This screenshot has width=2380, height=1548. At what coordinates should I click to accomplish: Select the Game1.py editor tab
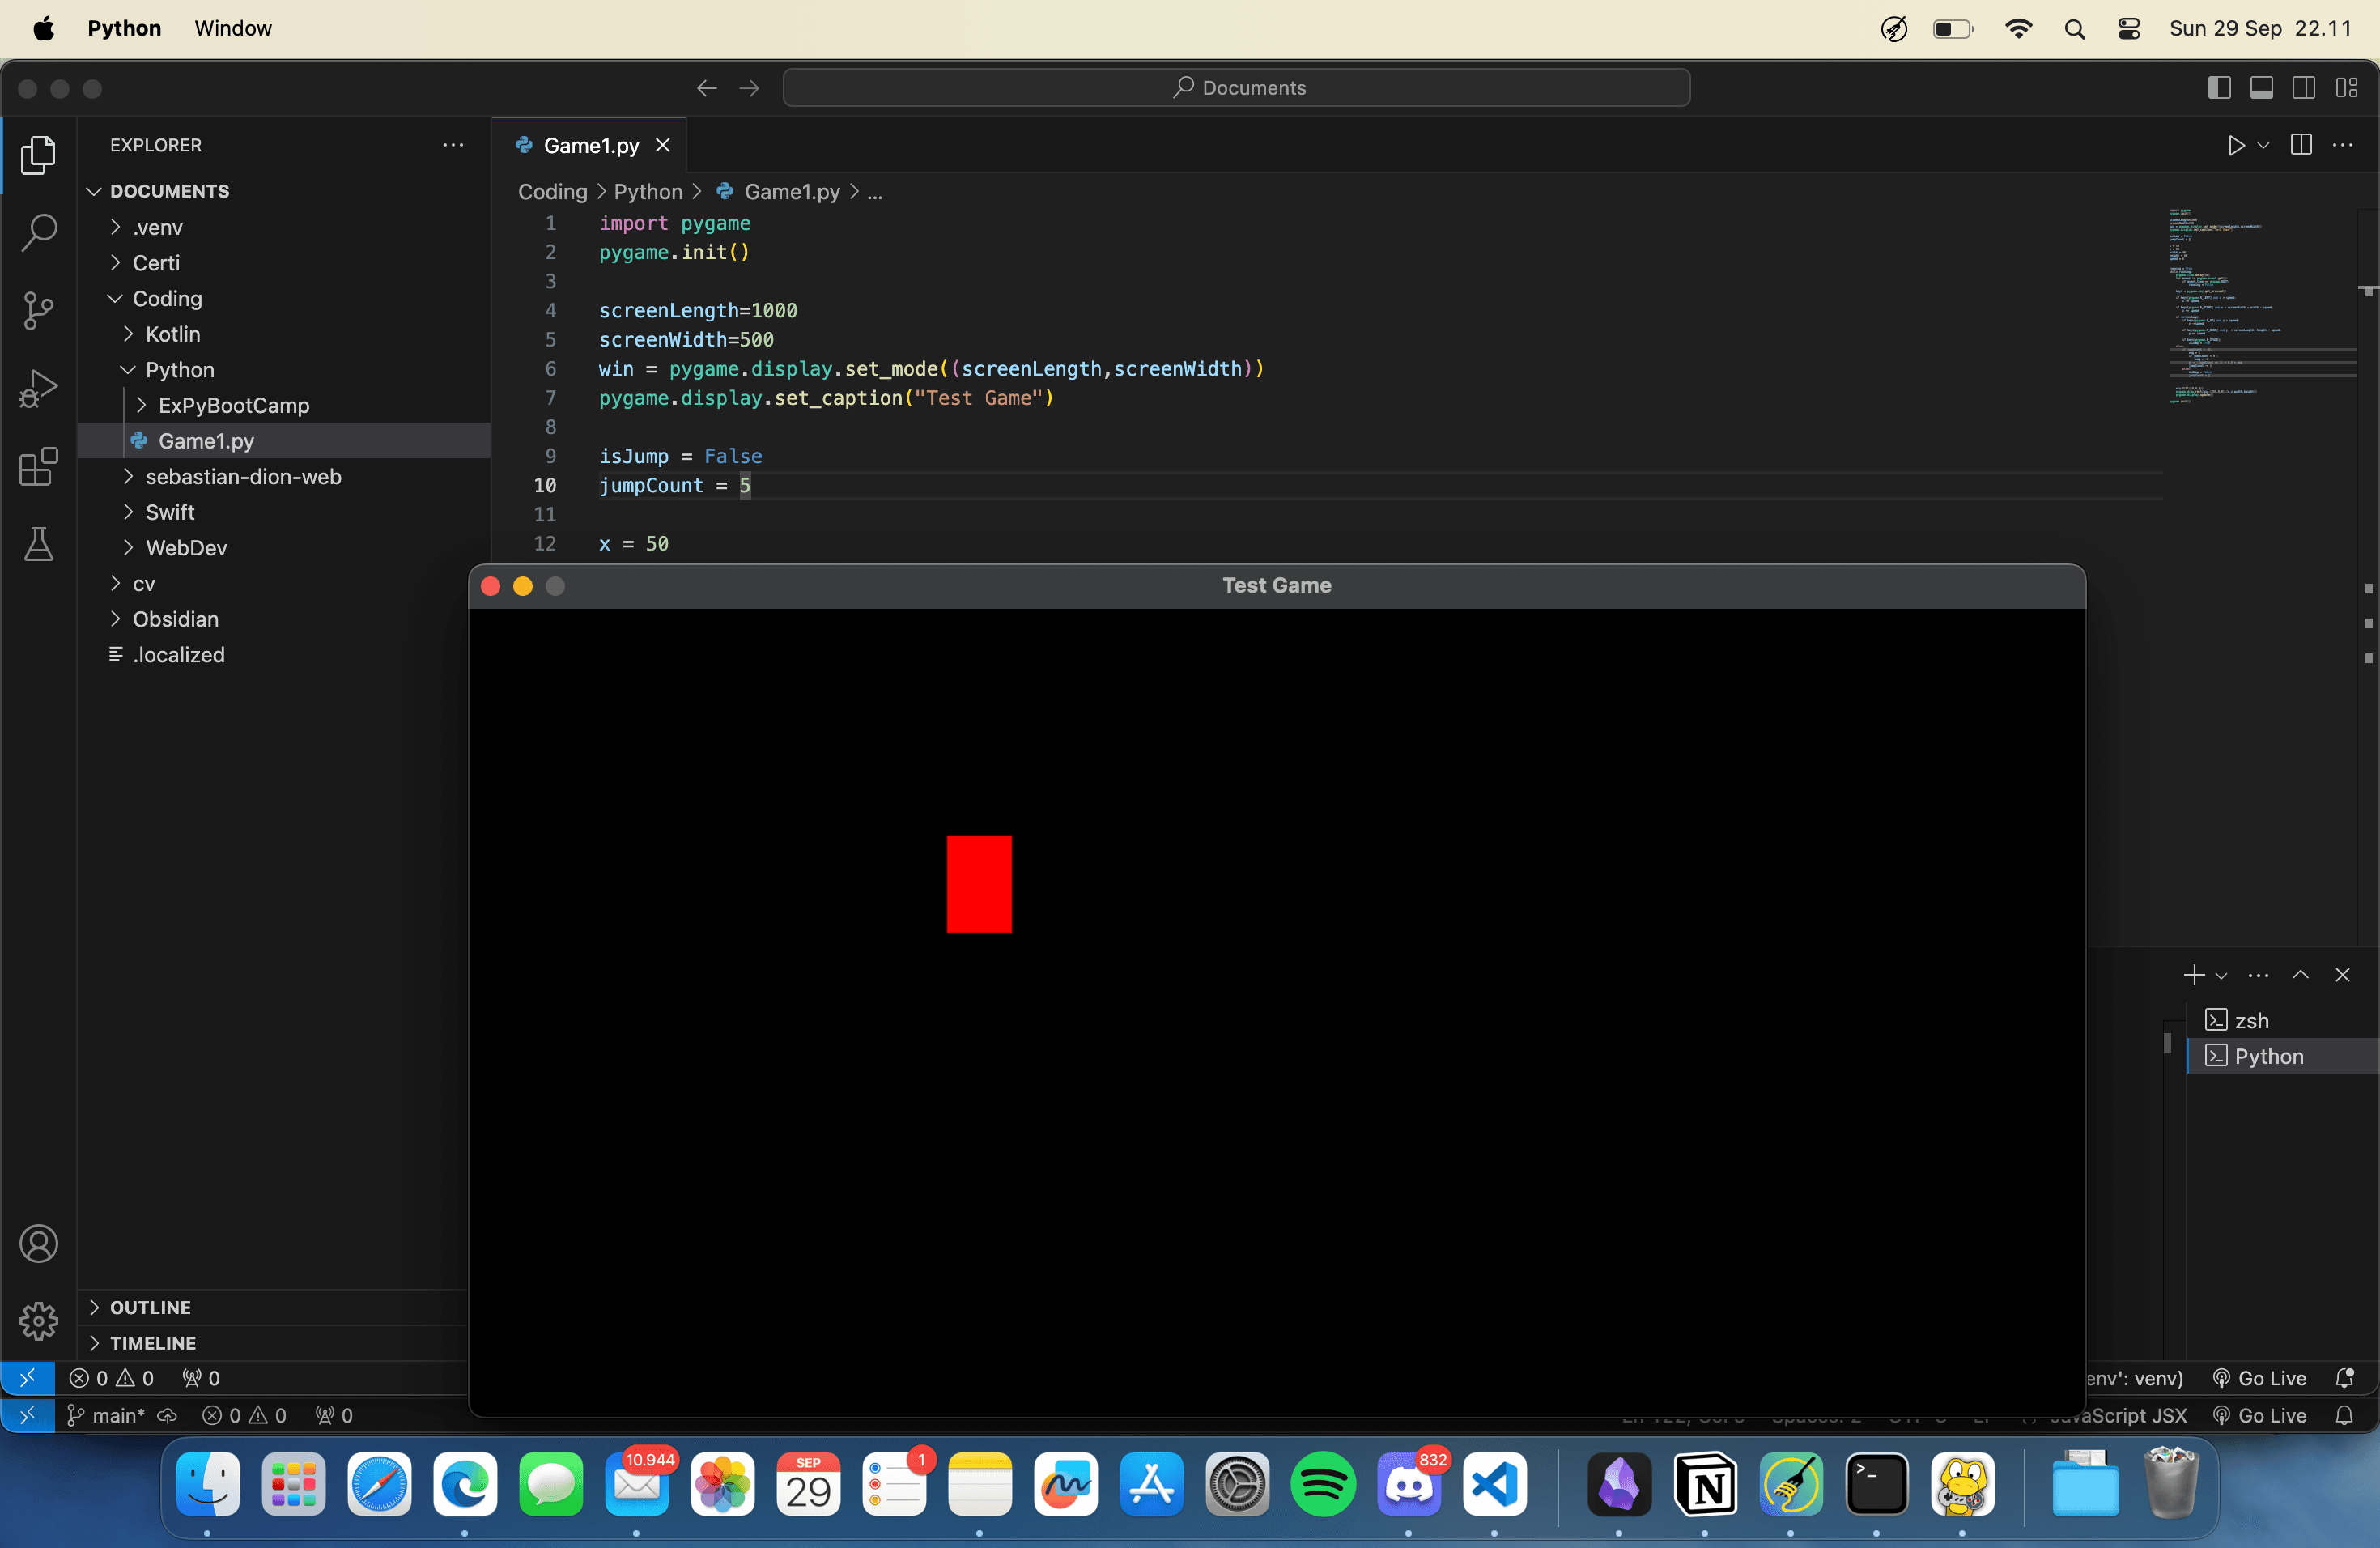pyautogui.click(x=590, y=146)
